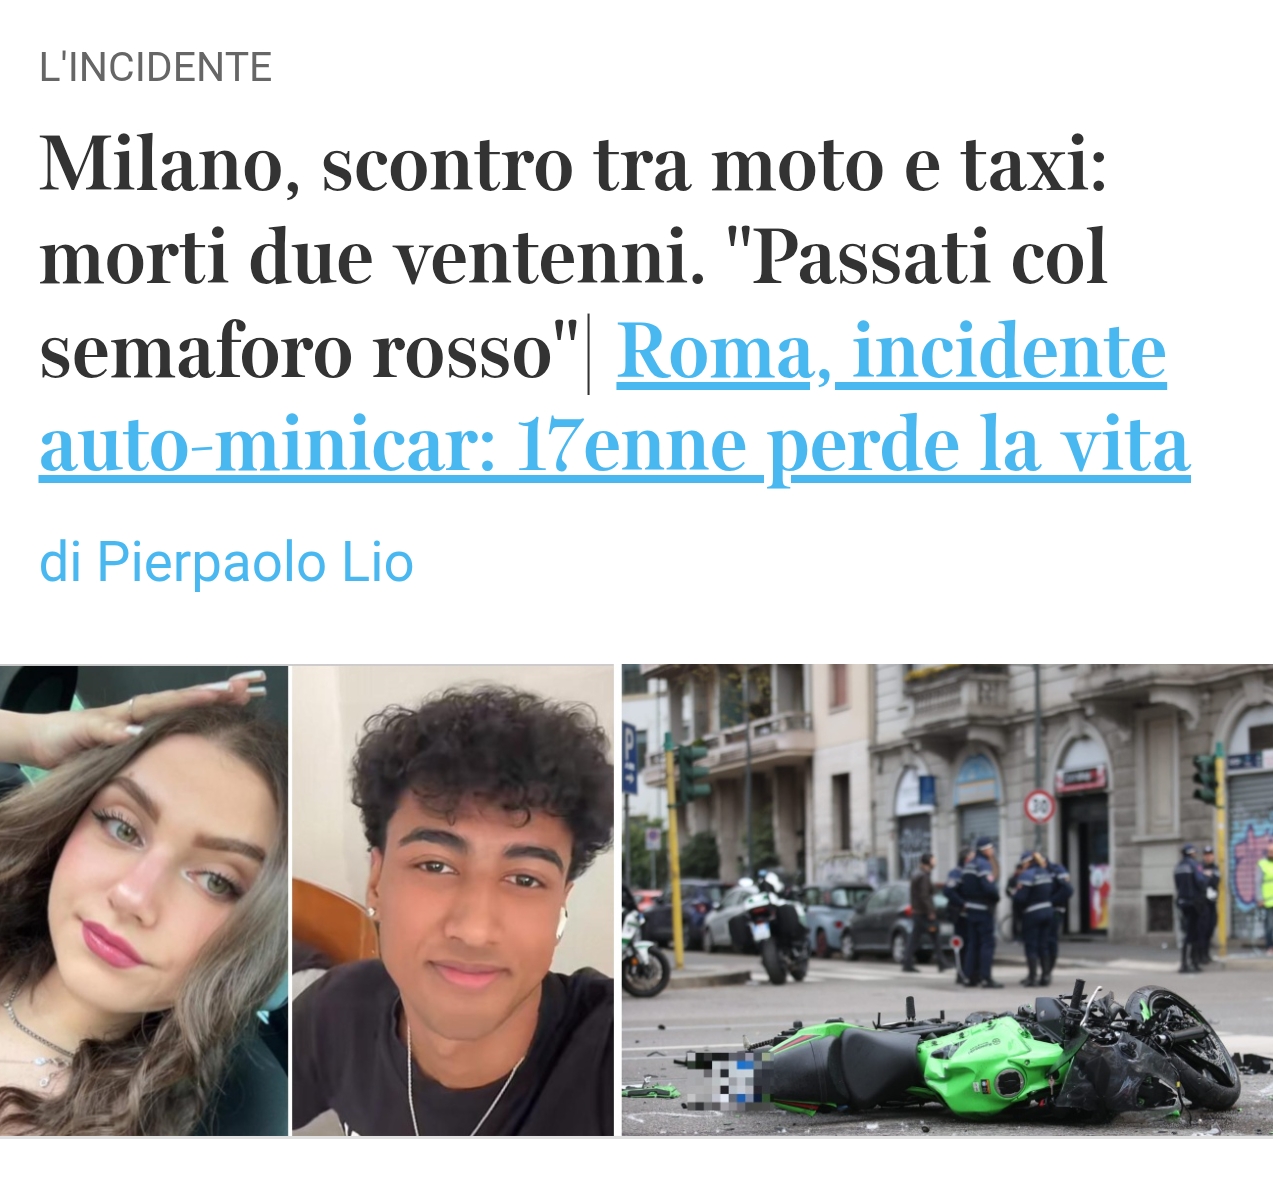The height and width of the screenshot is (1179, 1273).
Task: Open the "Roma, incidente" related article link
Action: [x=891, y=353]
